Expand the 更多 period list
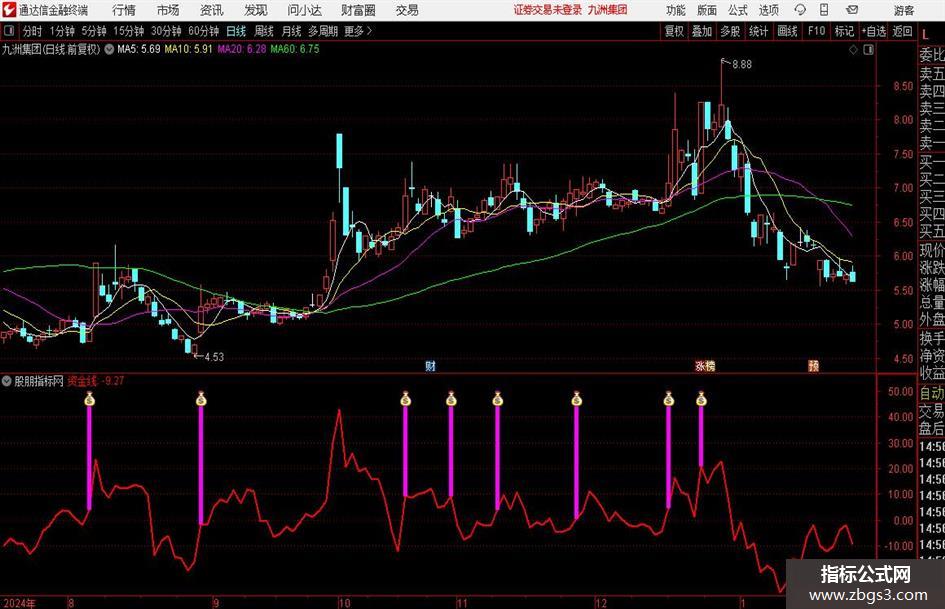The width and height of the screenshot is (945, 609). [x=358, y=31]
